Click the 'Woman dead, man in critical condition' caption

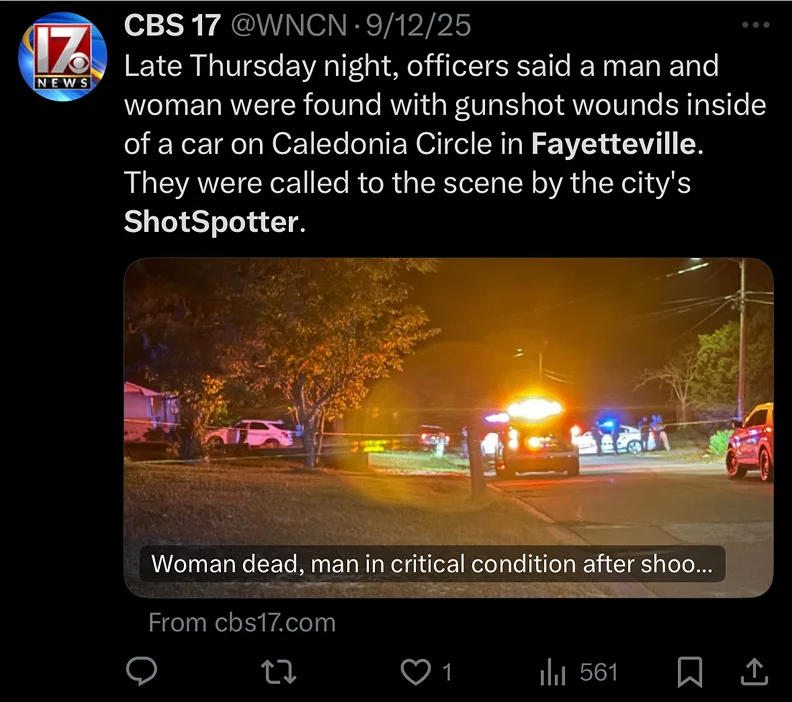tap(432, 564)
